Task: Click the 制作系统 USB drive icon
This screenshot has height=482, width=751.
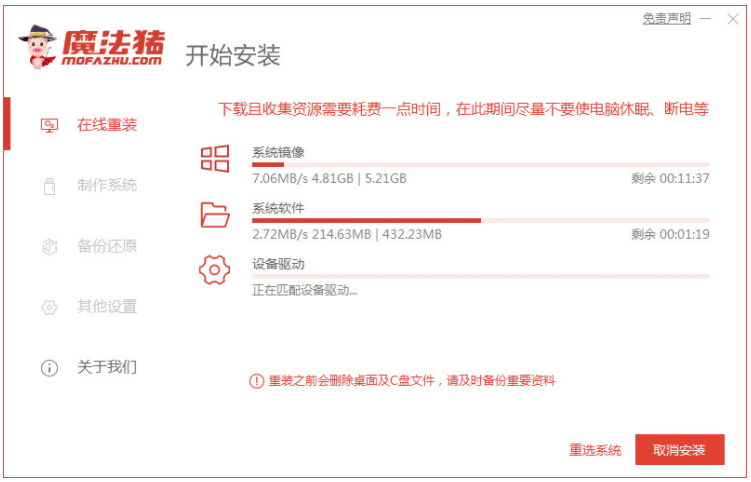Action: point(49,186)
